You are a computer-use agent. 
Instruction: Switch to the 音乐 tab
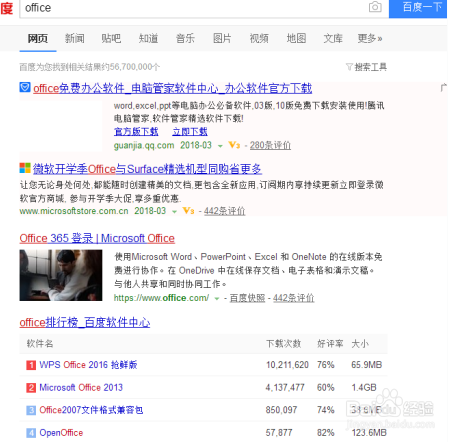pyautogui.click(x=185, y=38)
